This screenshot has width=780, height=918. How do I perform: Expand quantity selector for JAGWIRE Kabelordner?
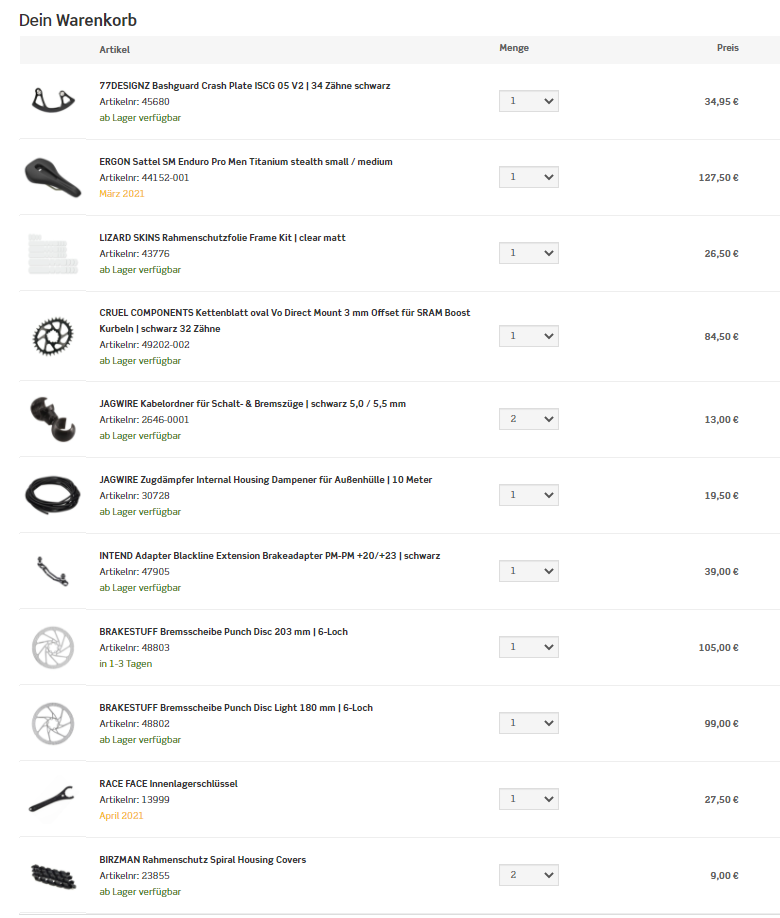click(x=529, y=420)
